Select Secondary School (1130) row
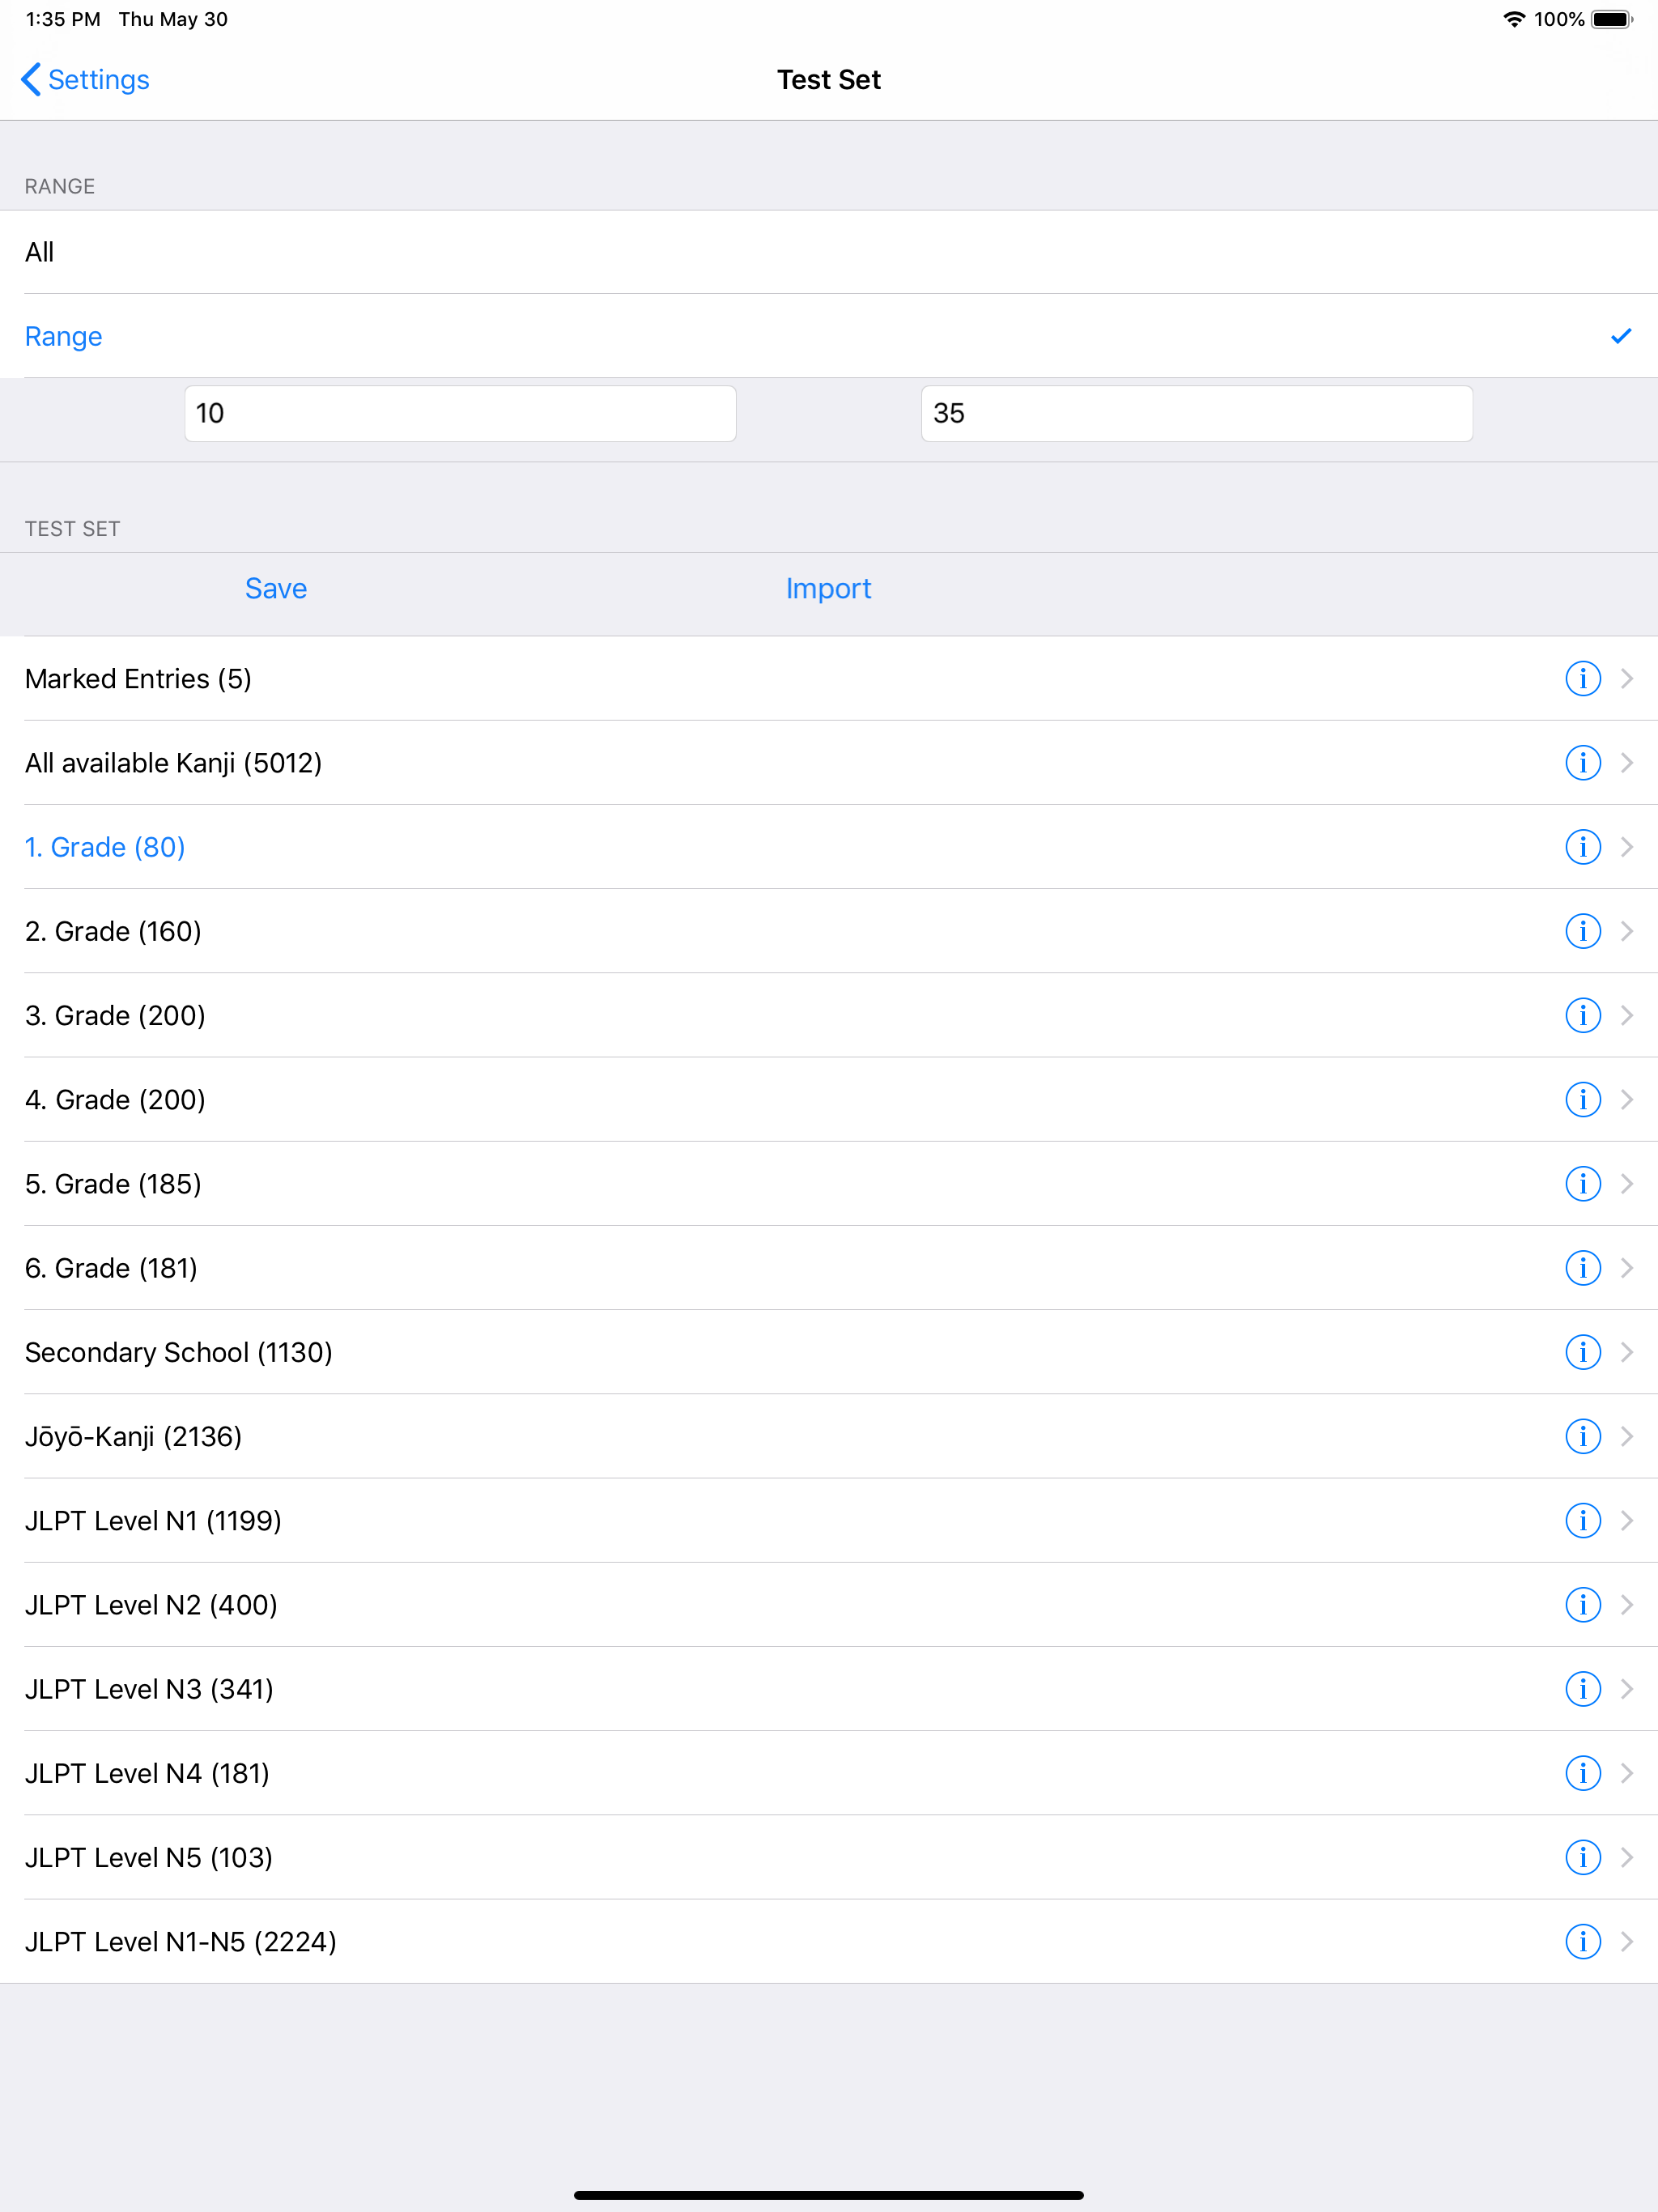Screen dimensions: 1658x2212 coord(829,1351)
